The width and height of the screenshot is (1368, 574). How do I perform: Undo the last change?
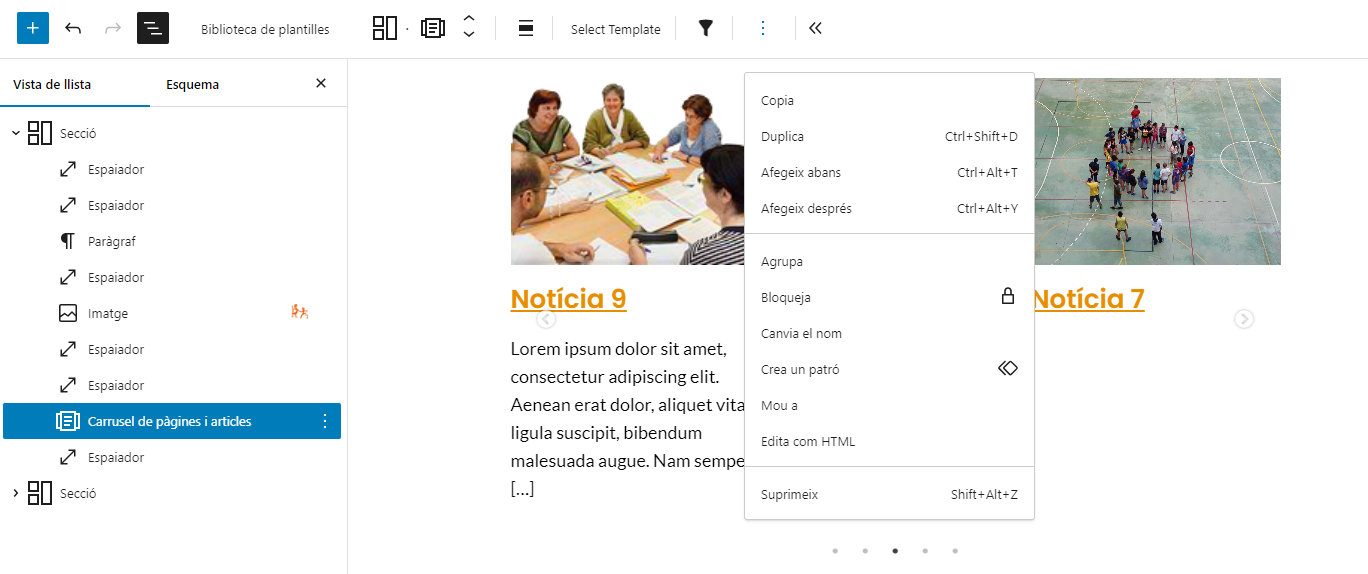[73, 28]
